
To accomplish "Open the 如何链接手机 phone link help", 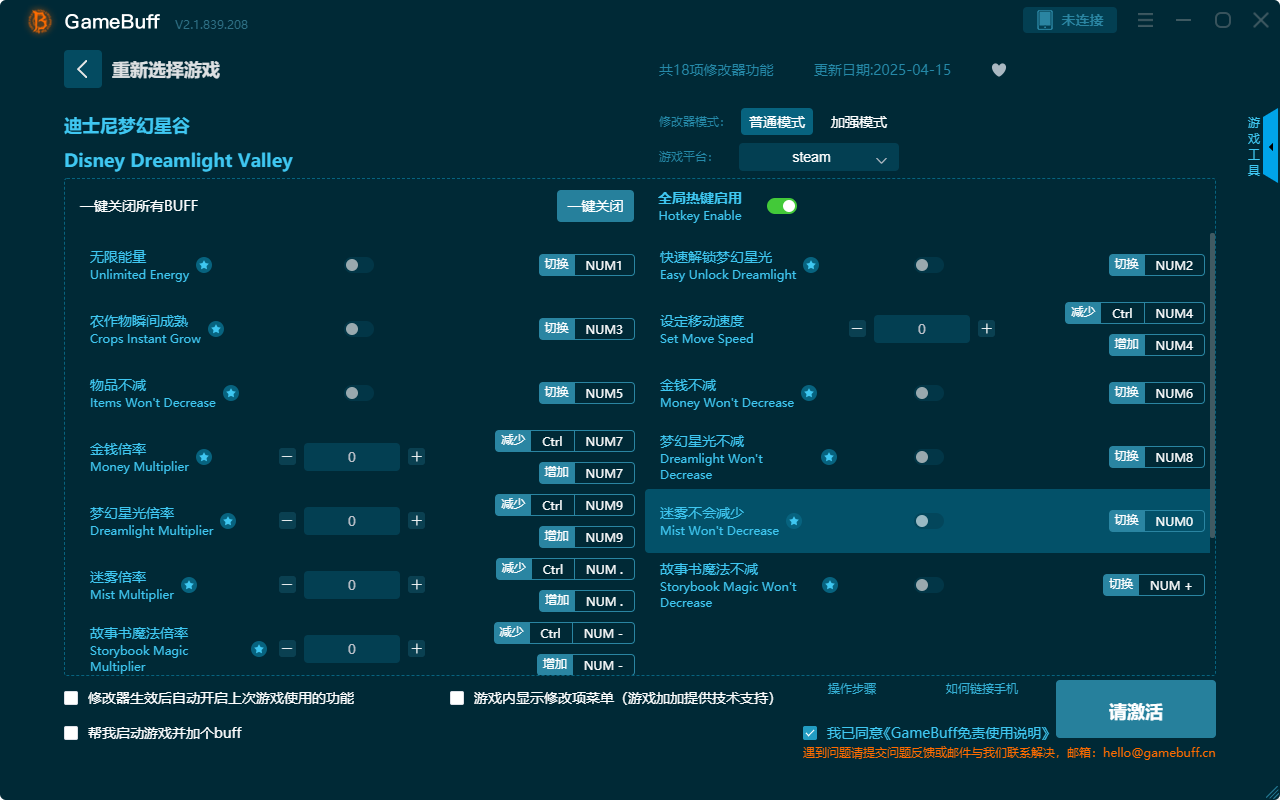I will pos(982,689).
